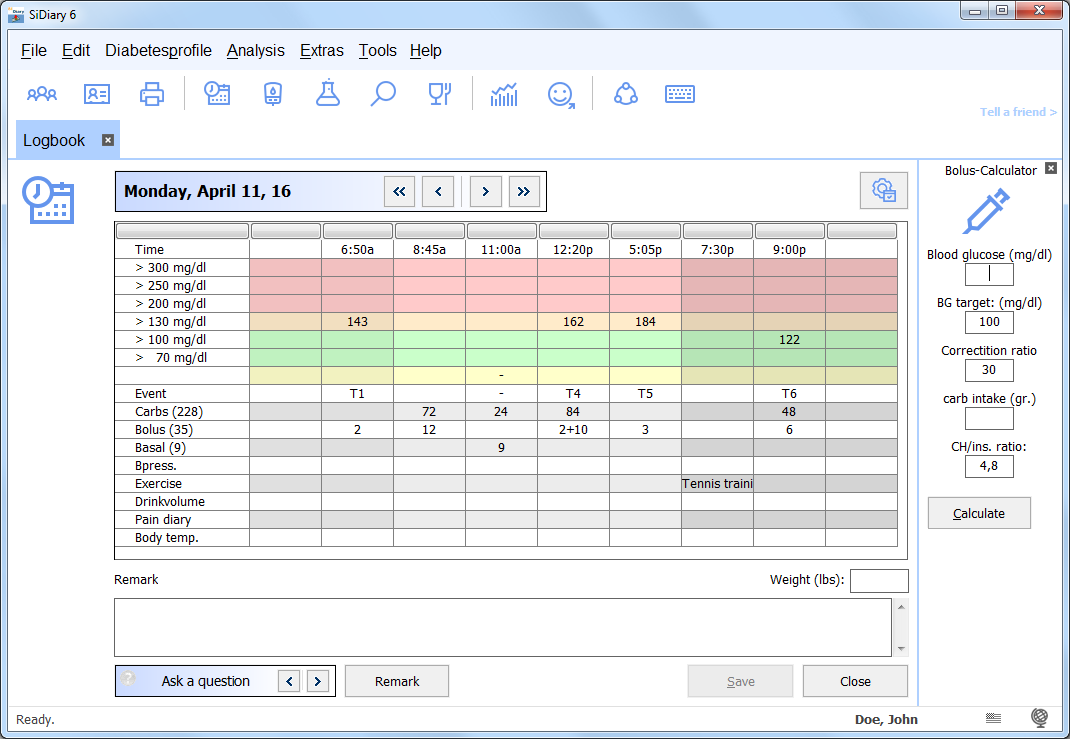Open the Diabetesprofile menu
The image size is (1070, 739).
coord(158,50)
